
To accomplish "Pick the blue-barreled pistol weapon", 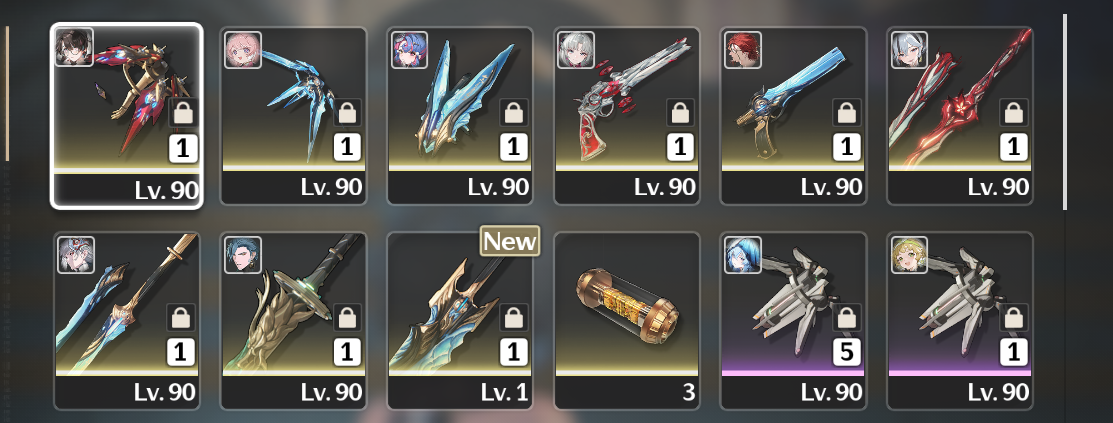I will pyautogui.click(x=794, y=116).
